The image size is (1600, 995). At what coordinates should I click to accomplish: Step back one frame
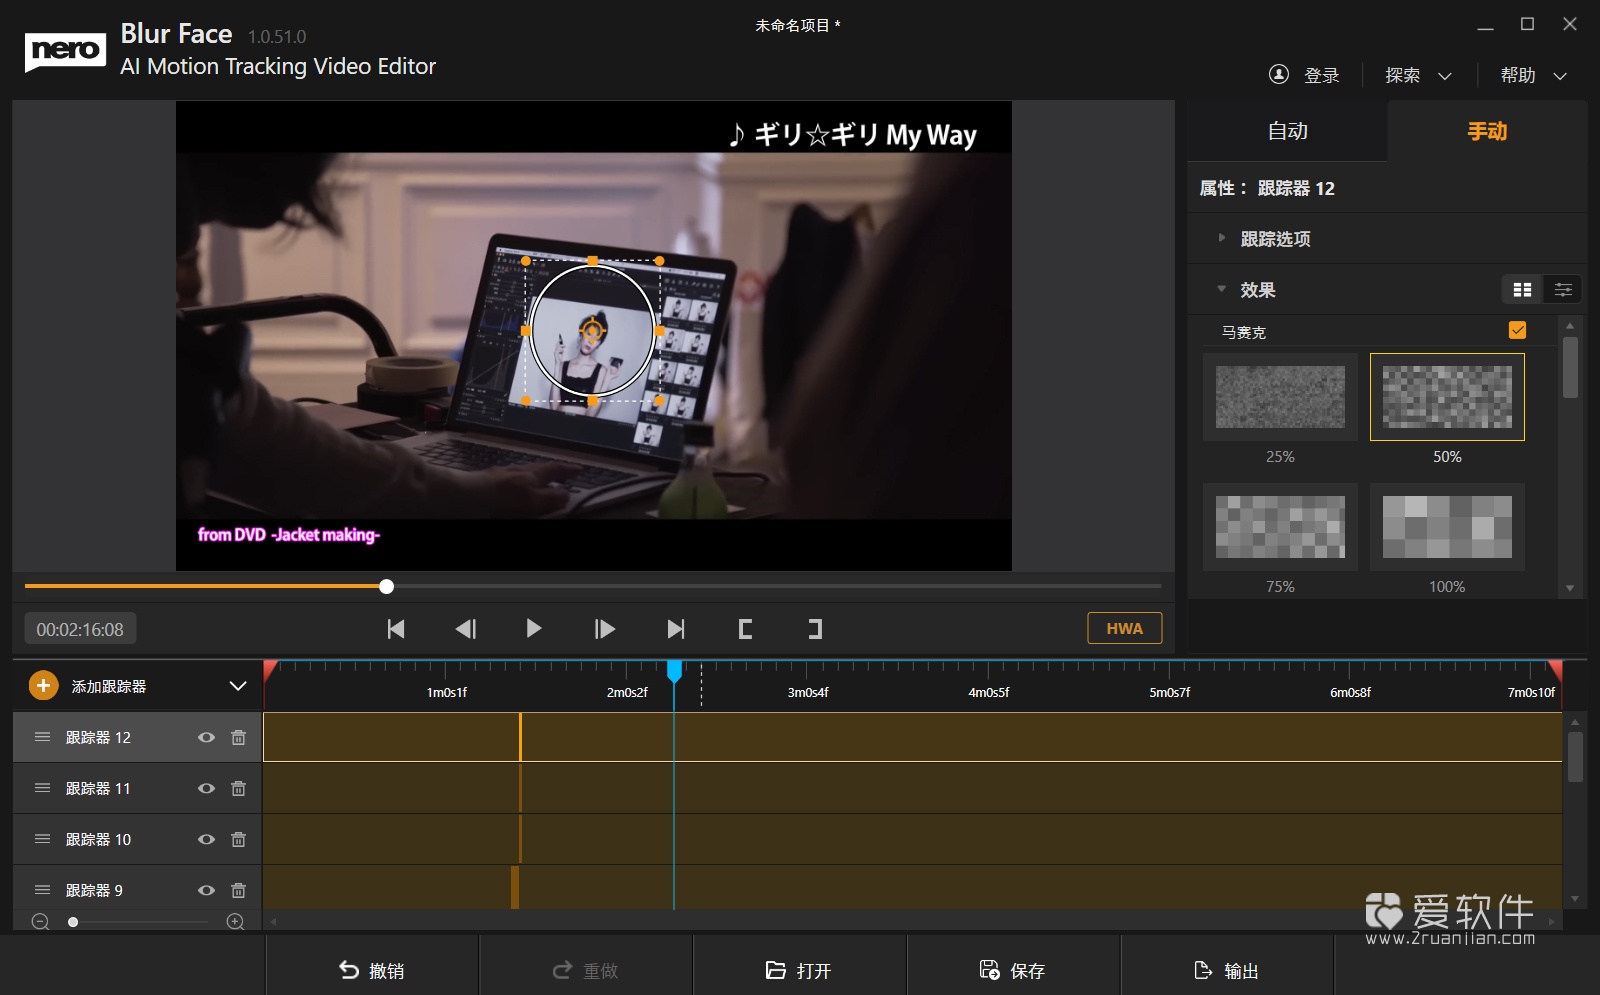click(465, 629)
